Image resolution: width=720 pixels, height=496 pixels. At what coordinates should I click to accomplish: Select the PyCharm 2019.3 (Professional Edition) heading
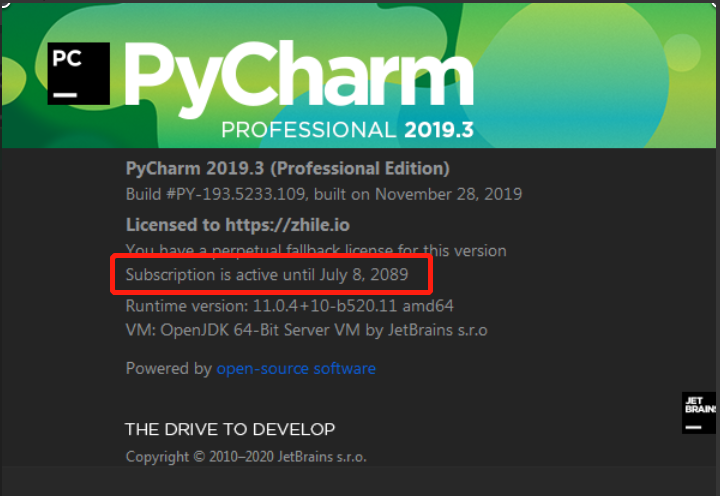point(287,168)
